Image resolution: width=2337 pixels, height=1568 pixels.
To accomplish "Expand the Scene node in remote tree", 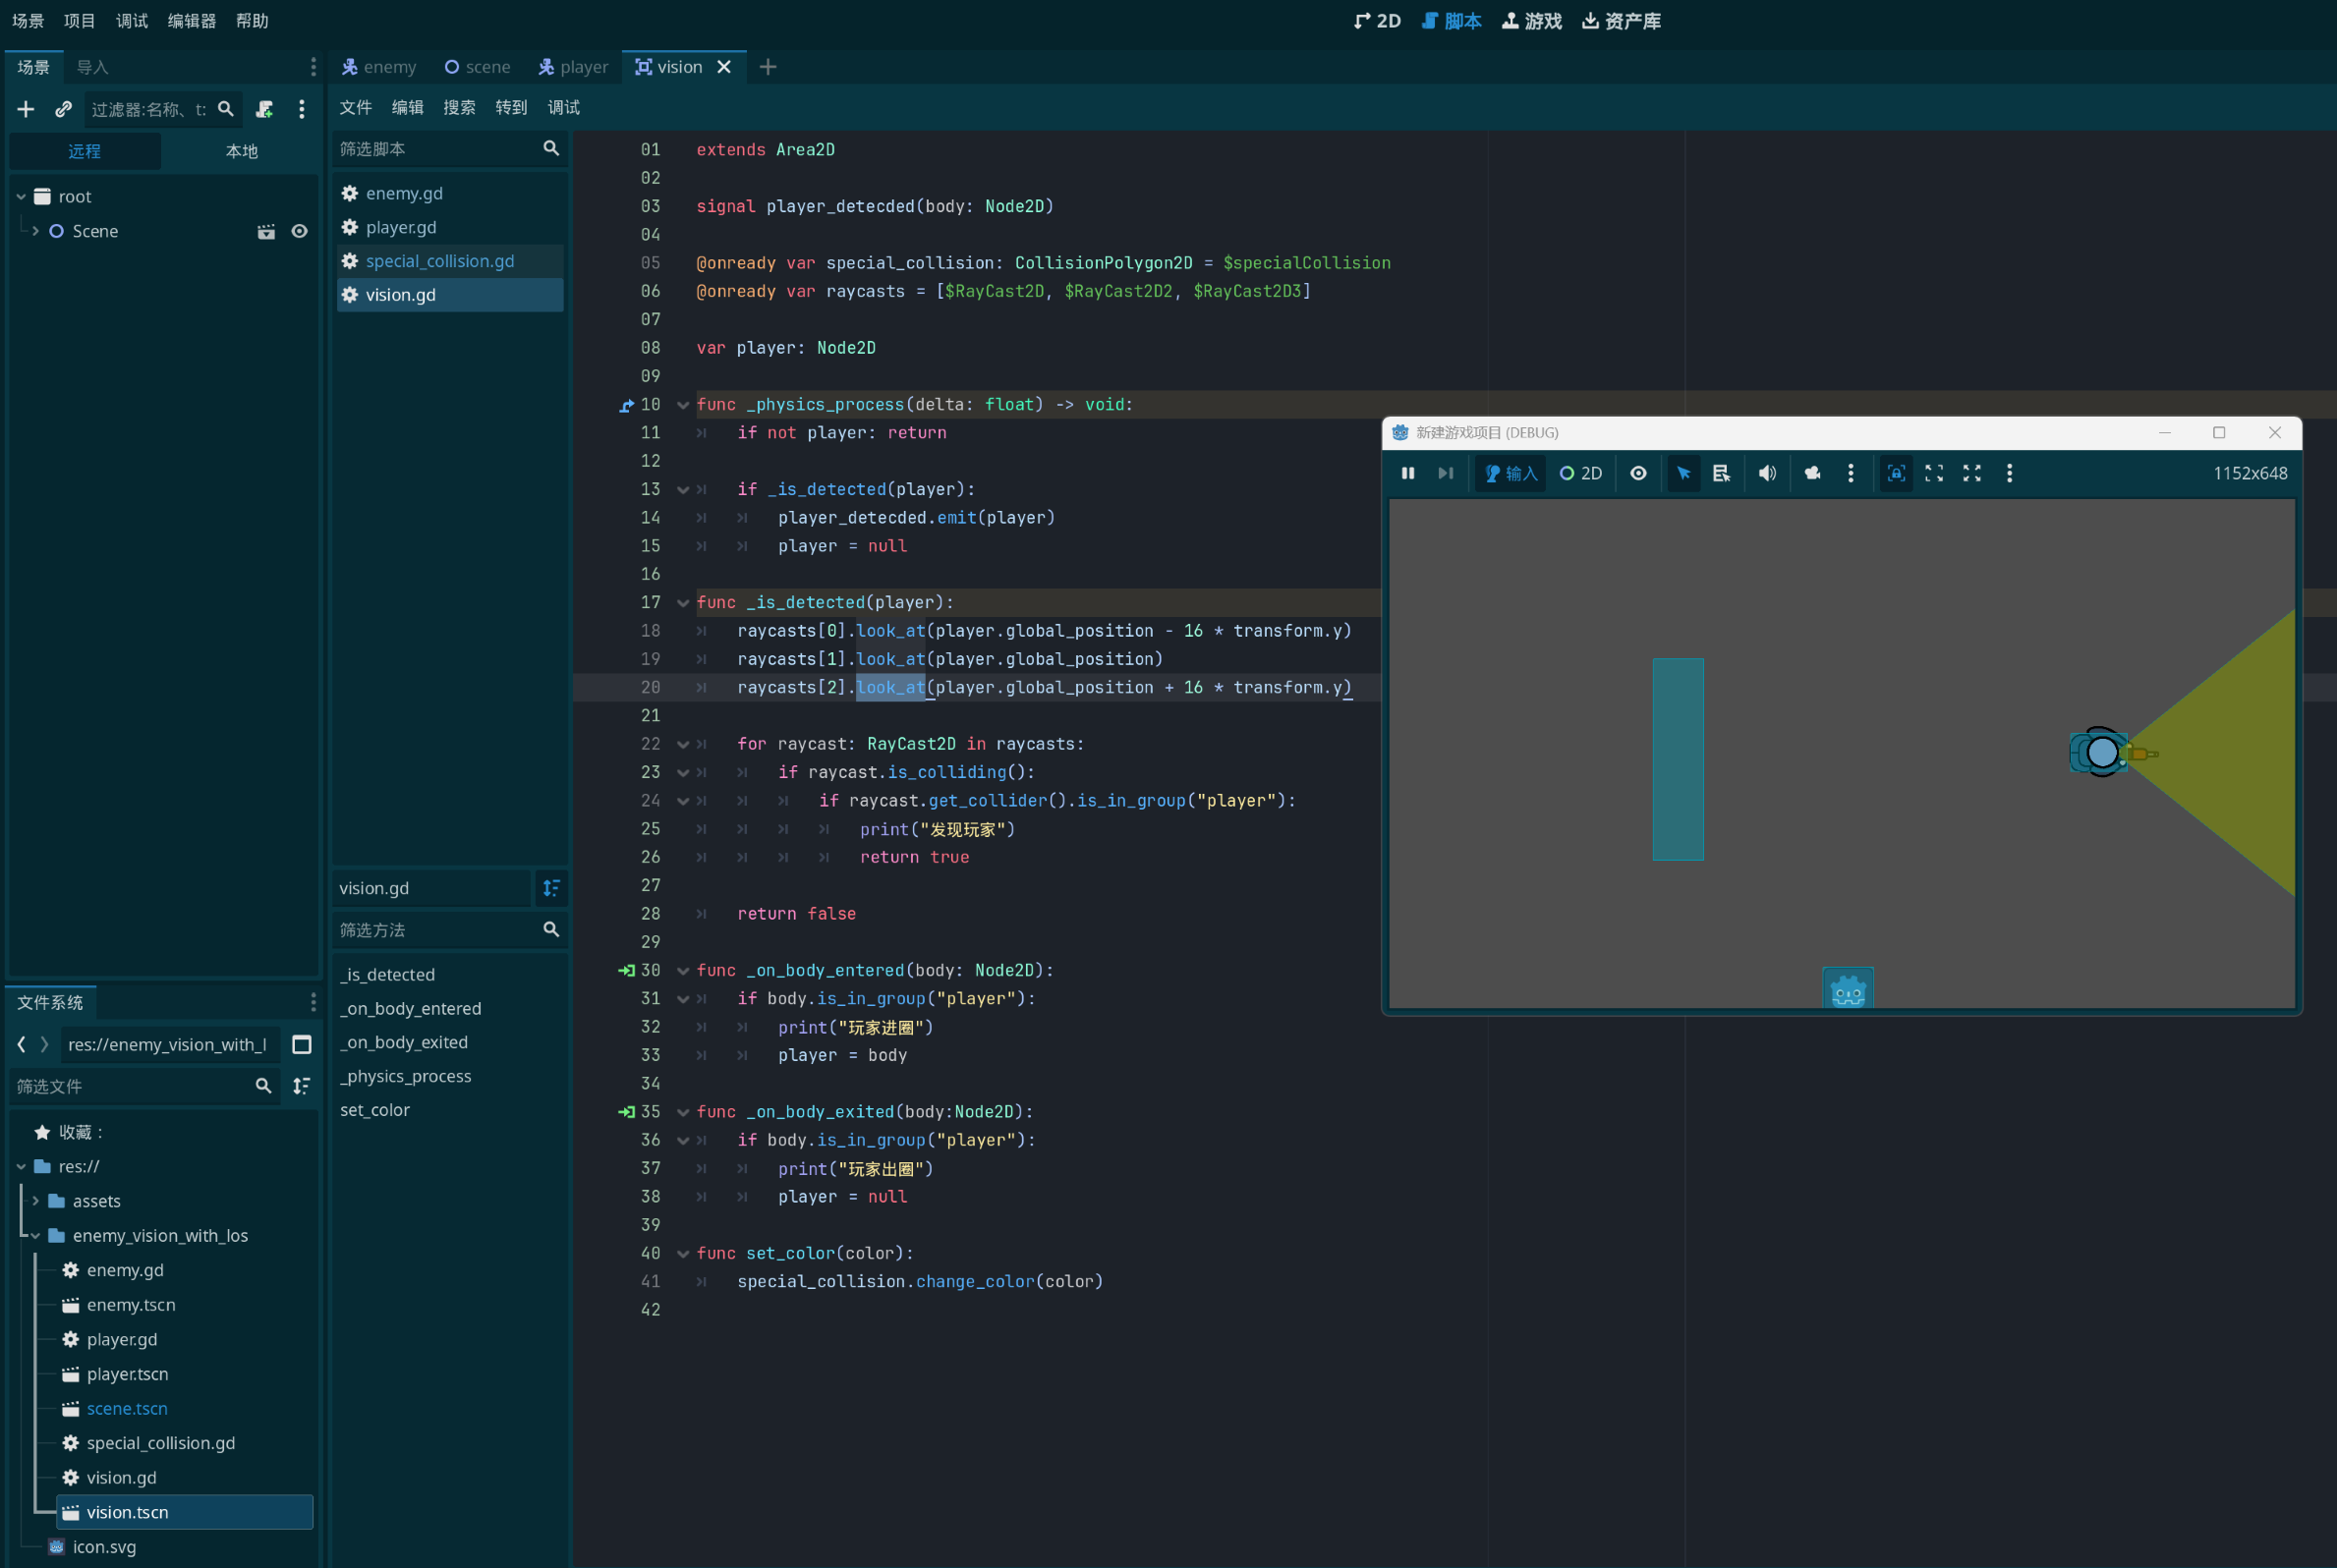I will click(36, 231).
